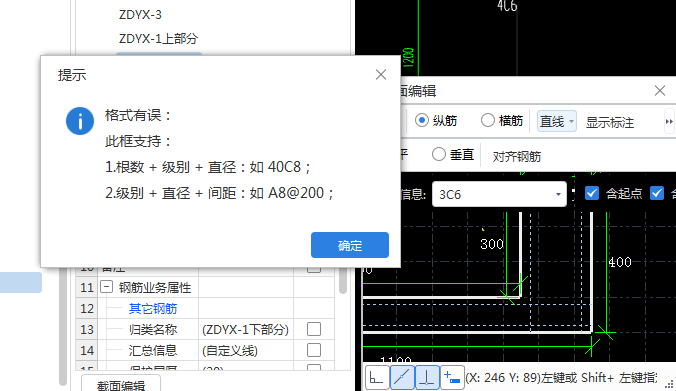Select the ZDYX-1上部分 list item
This screenshot has height=391, width=676.
coord(158,39)
